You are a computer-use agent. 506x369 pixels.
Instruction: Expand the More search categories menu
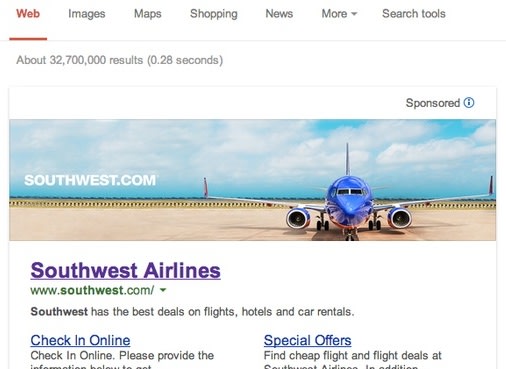click(x=339, y=14)
